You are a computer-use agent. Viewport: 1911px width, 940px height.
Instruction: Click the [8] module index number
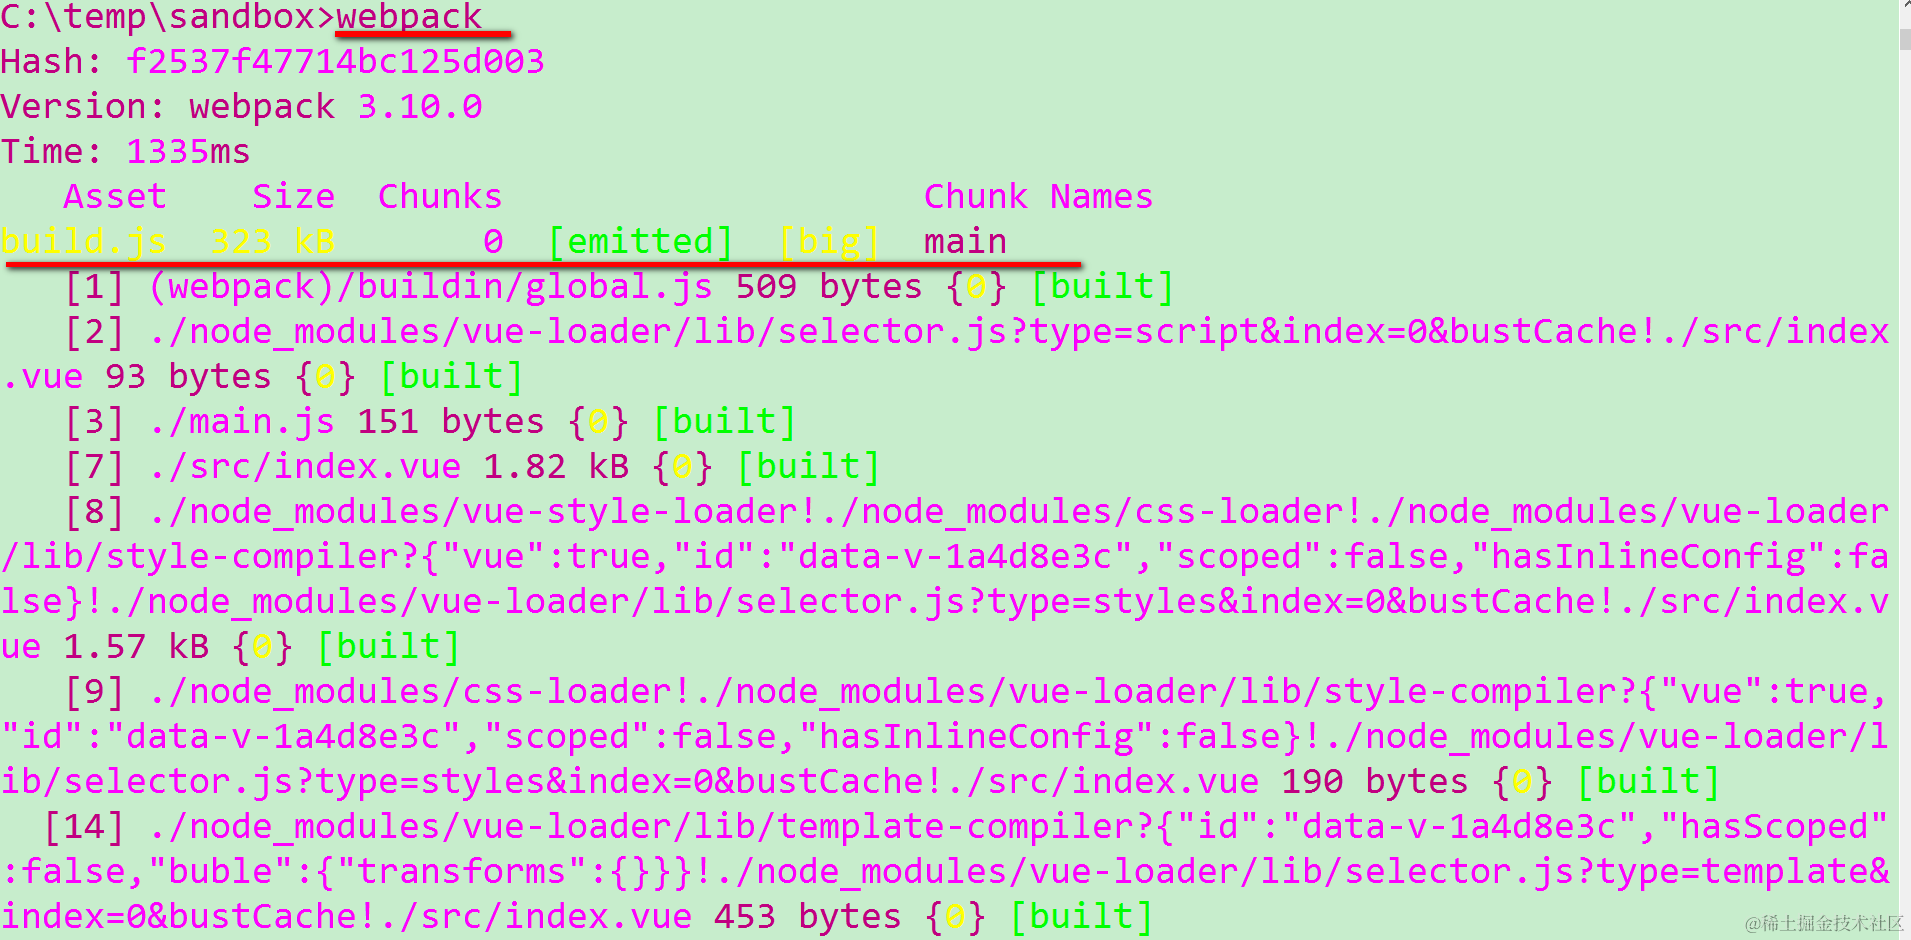94,512
